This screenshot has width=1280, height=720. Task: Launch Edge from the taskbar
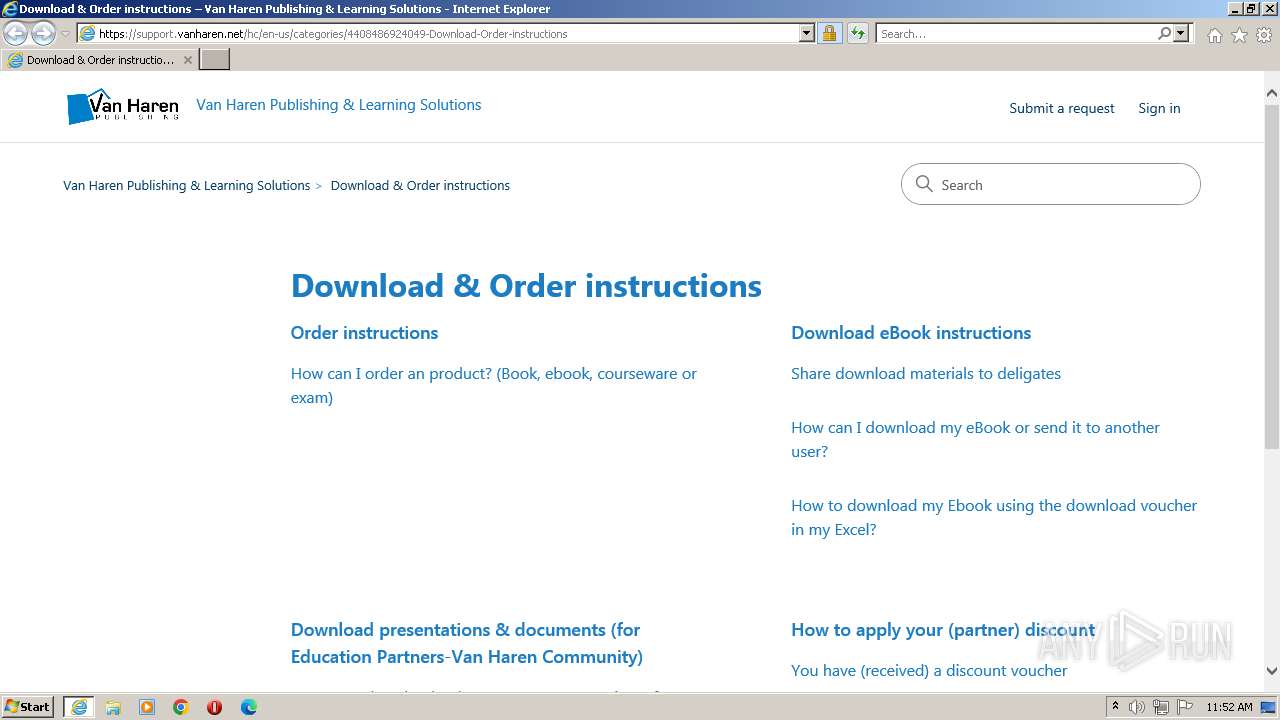point(249,707)
